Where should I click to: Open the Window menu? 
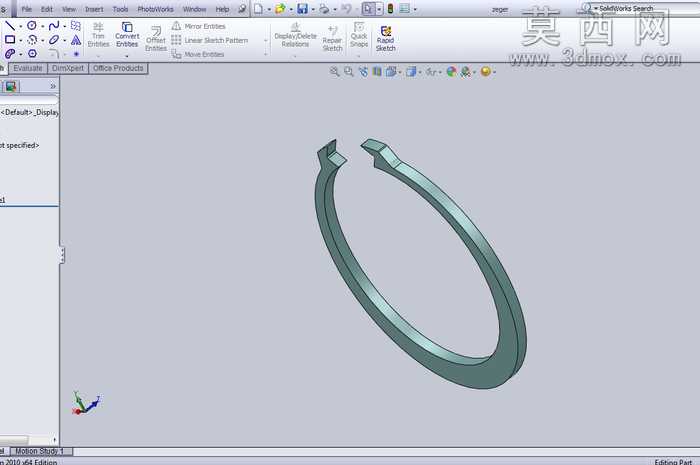click(x=195, y=9)
